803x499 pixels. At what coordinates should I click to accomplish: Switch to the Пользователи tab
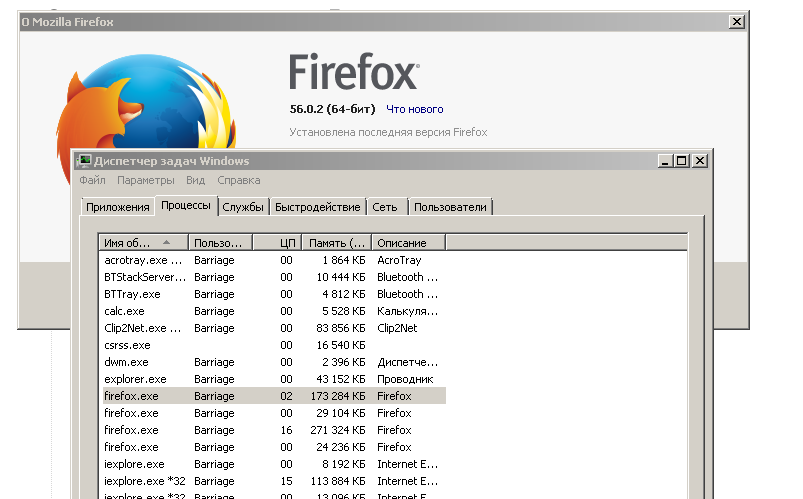point(450,207)
